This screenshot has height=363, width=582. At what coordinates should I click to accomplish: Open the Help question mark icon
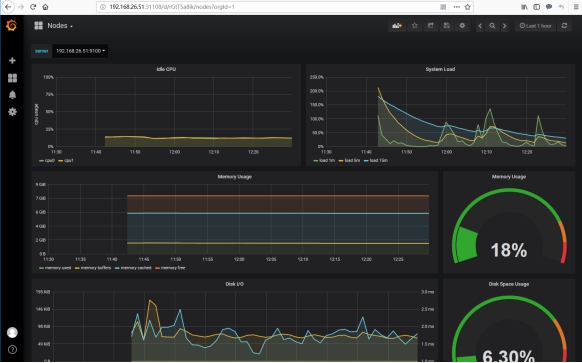[12, 349]
